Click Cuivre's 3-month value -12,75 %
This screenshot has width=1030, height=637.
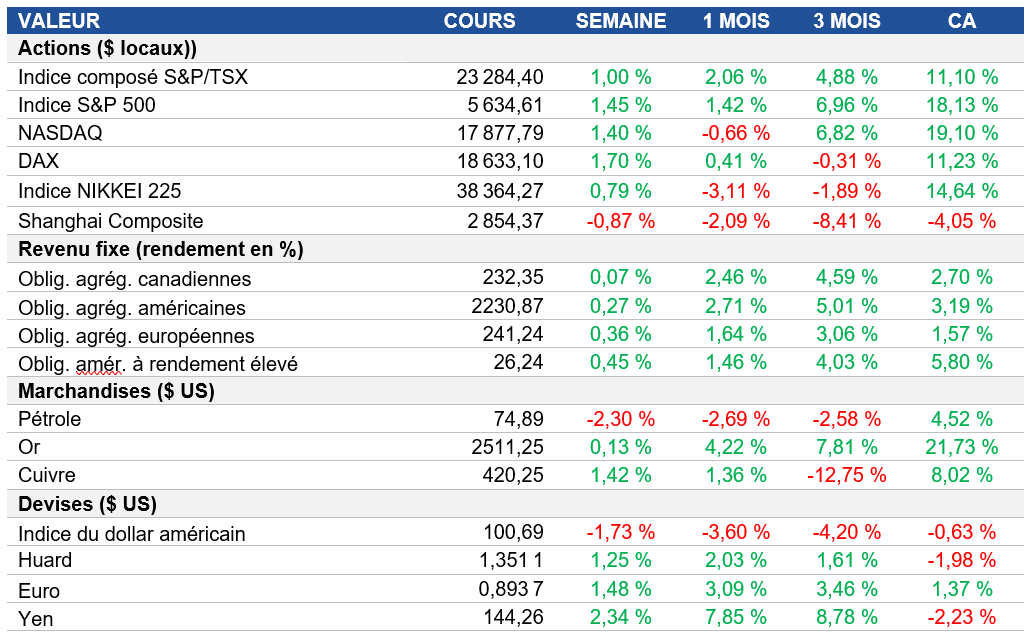click(x=846, y=475)
